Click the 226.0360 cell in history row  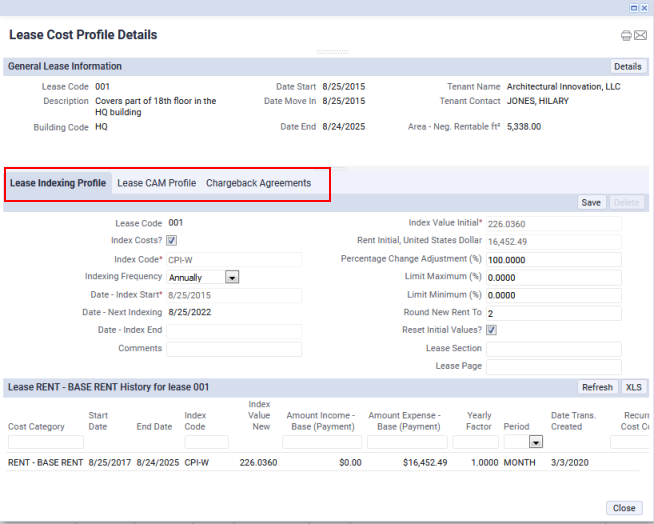pos(258,463)
